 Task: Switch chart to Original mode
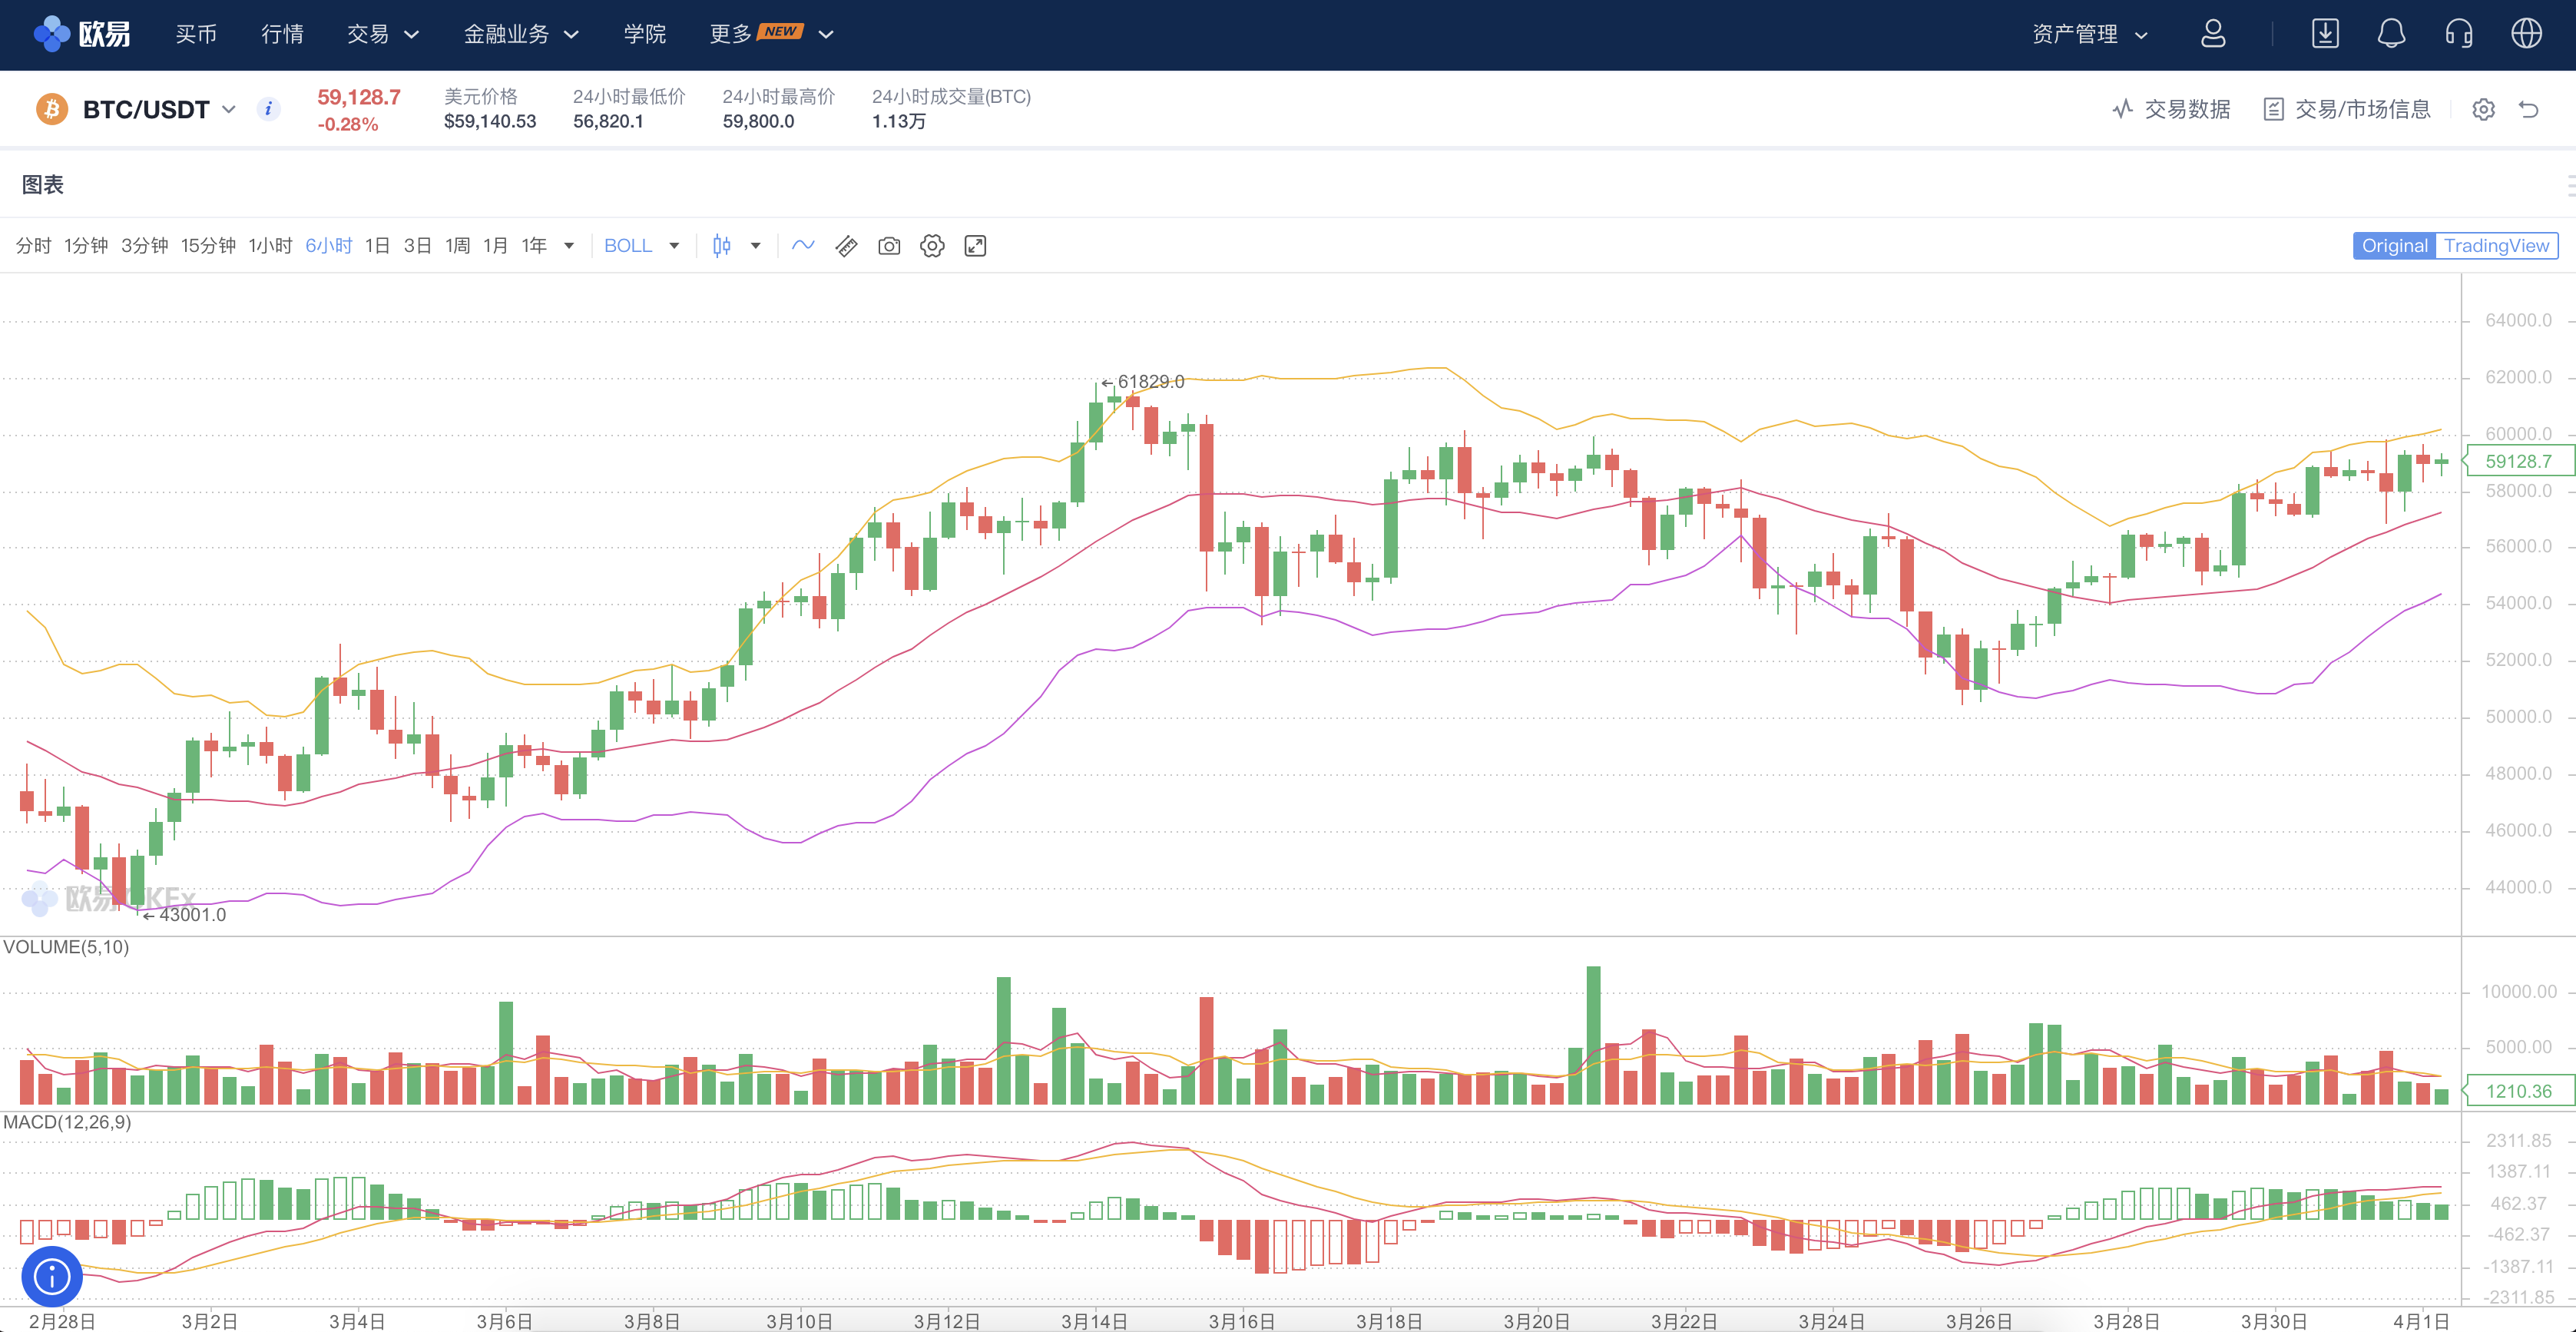tap(2393, 246)
